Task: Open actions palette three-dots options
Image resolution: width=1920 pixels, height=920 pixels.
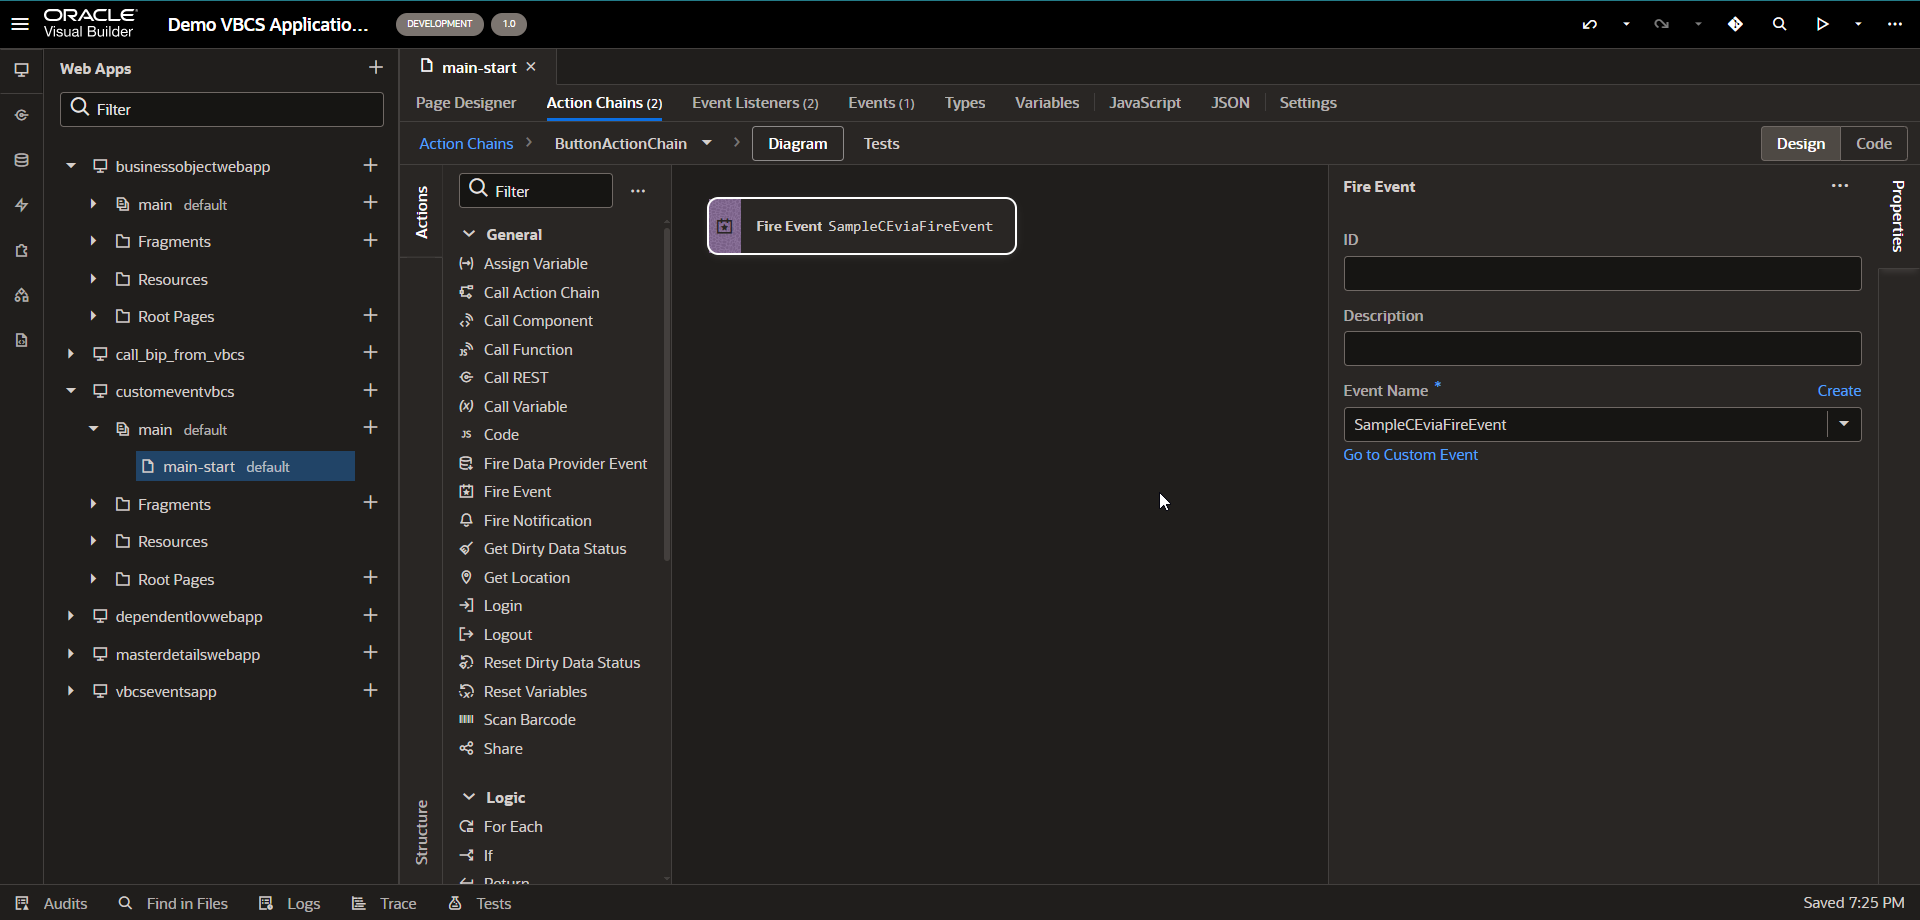Action: tap(638, 191)
